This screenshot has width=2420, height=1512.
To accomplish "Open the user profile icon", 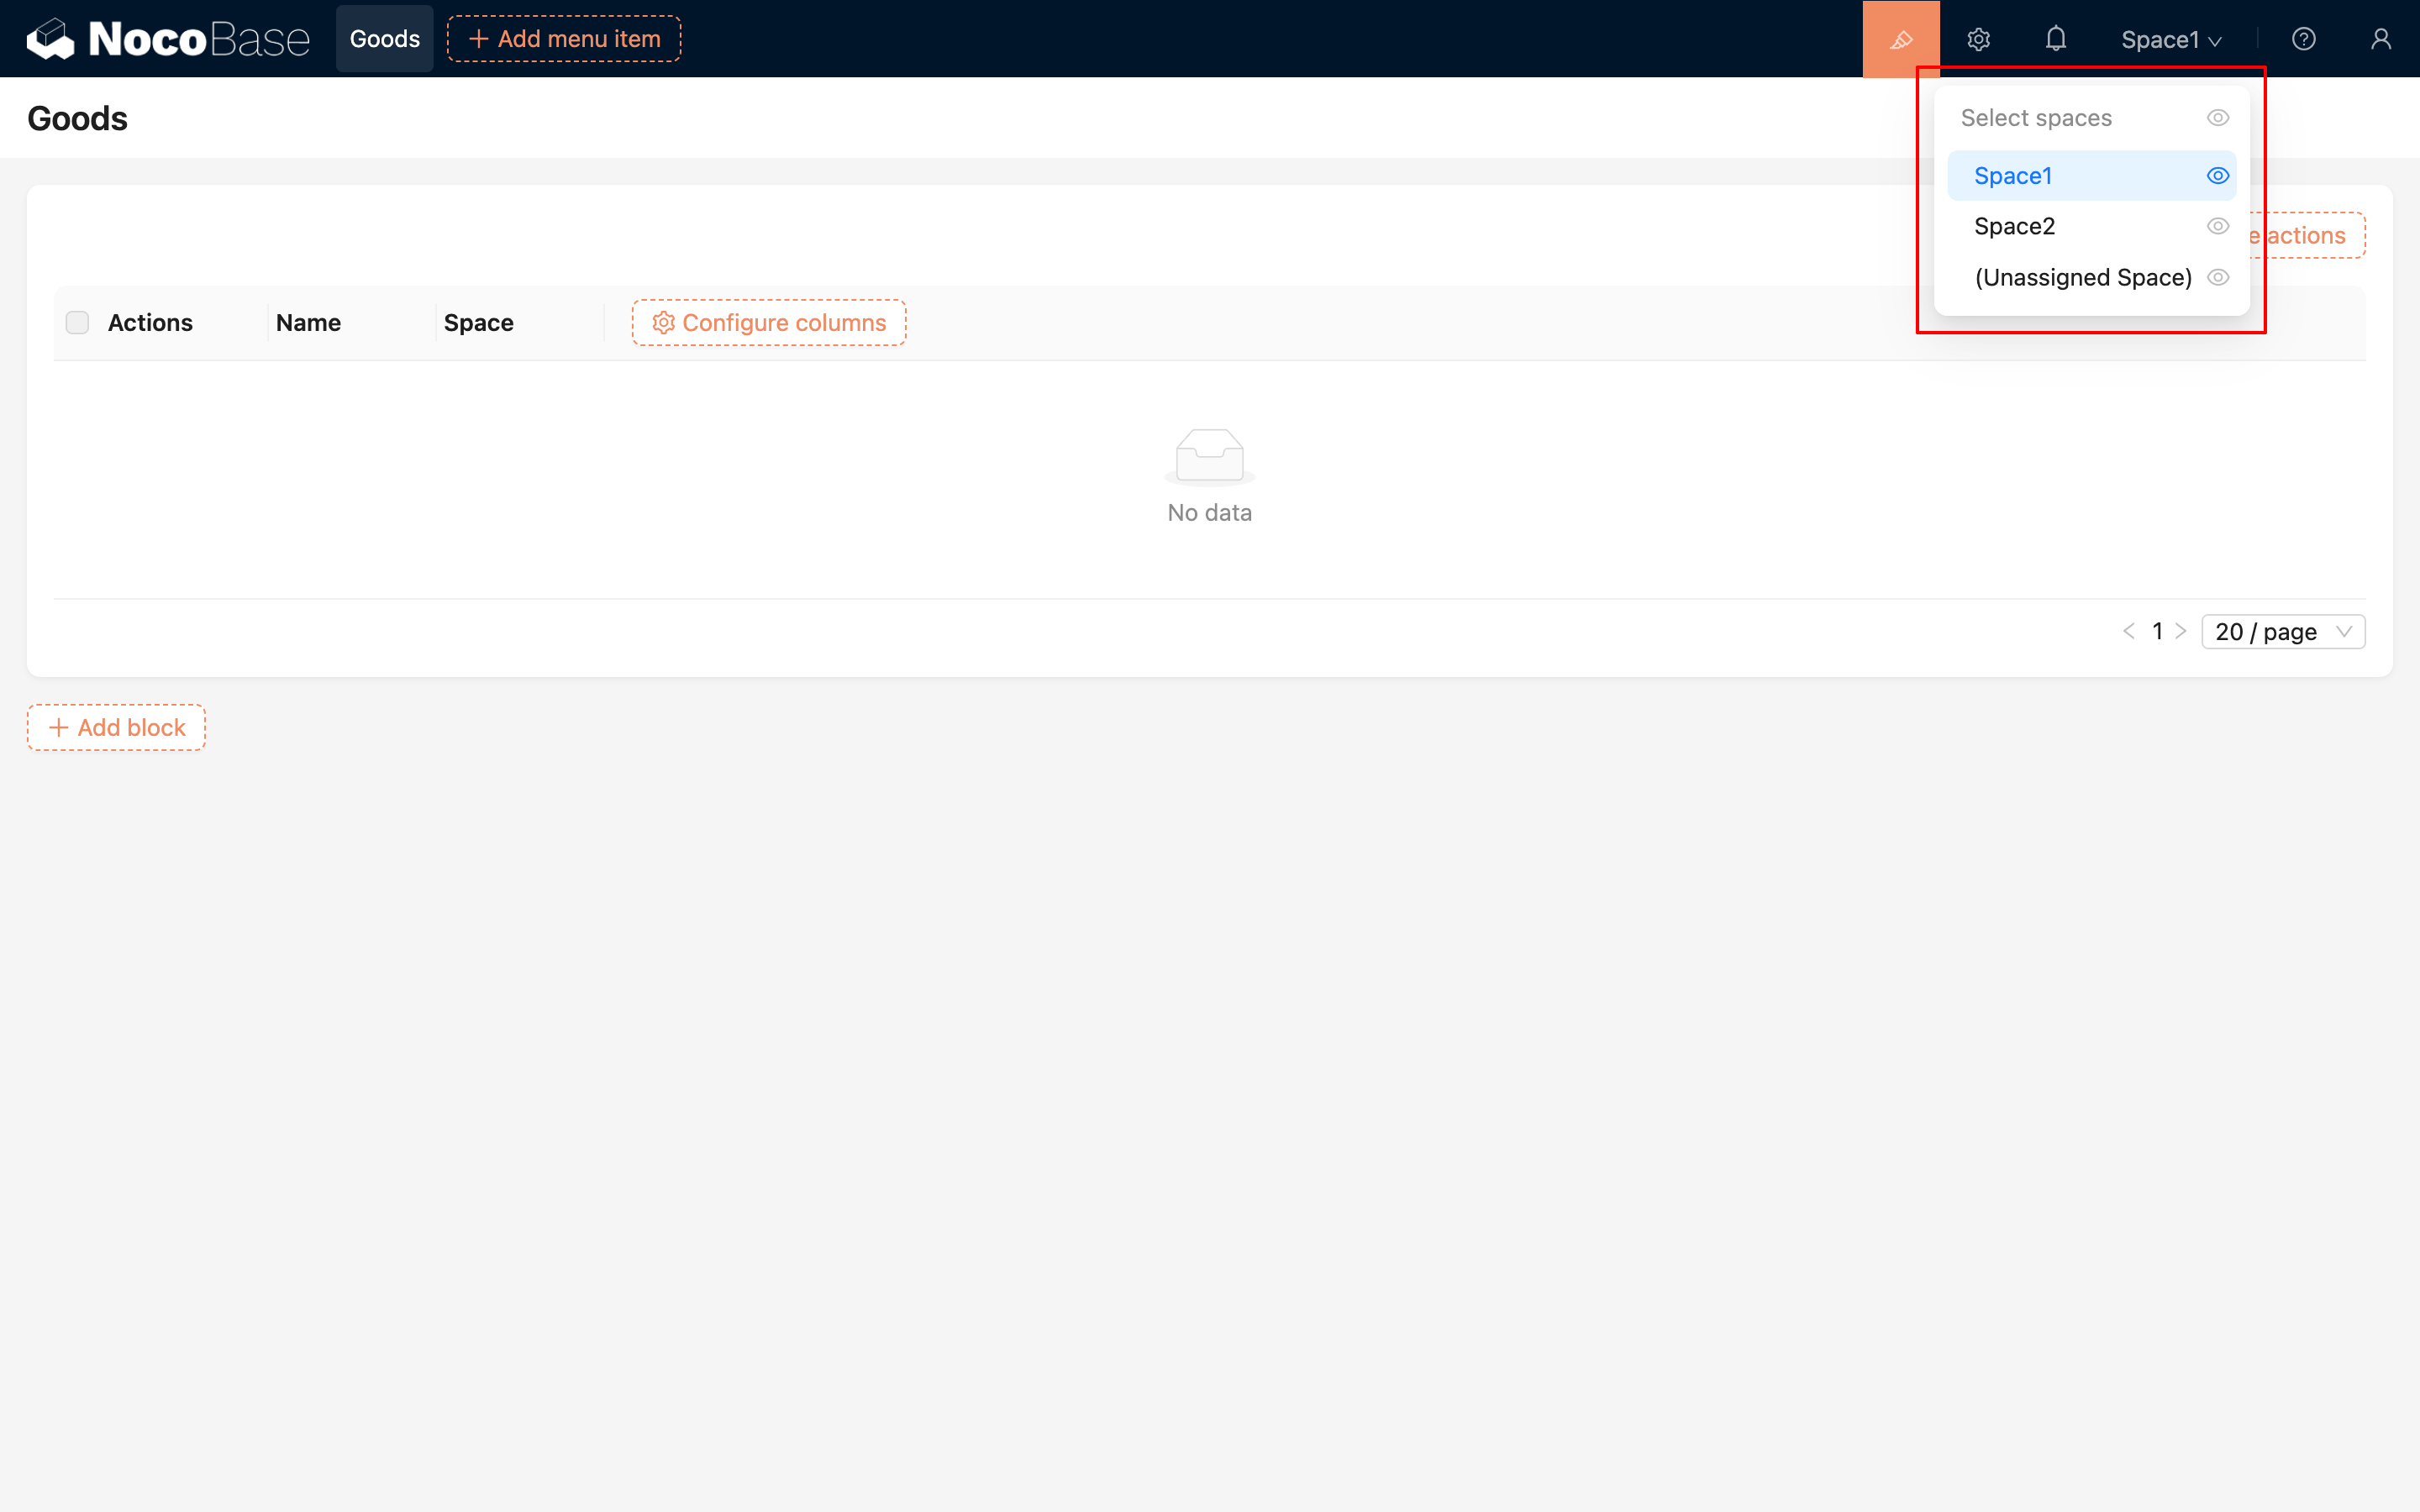I will [x=2380, y=39].
